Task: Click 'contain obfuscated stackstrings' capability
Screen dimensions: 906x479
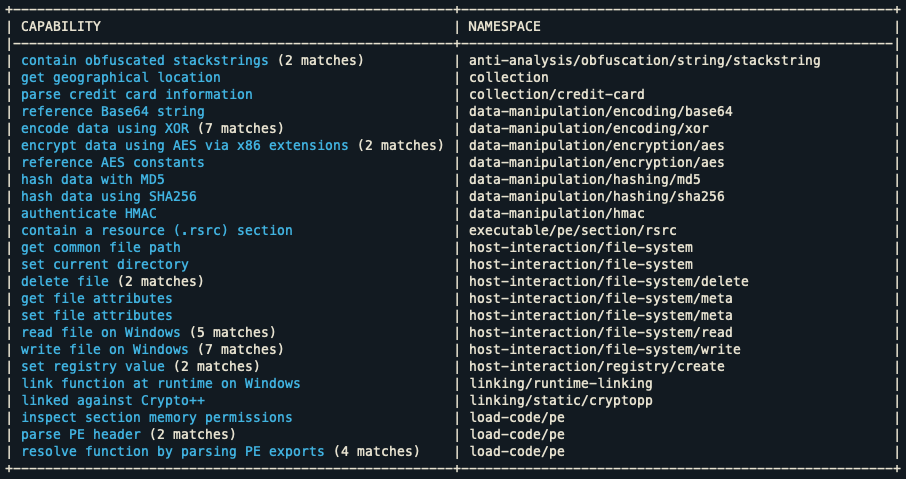Action: 144,60
